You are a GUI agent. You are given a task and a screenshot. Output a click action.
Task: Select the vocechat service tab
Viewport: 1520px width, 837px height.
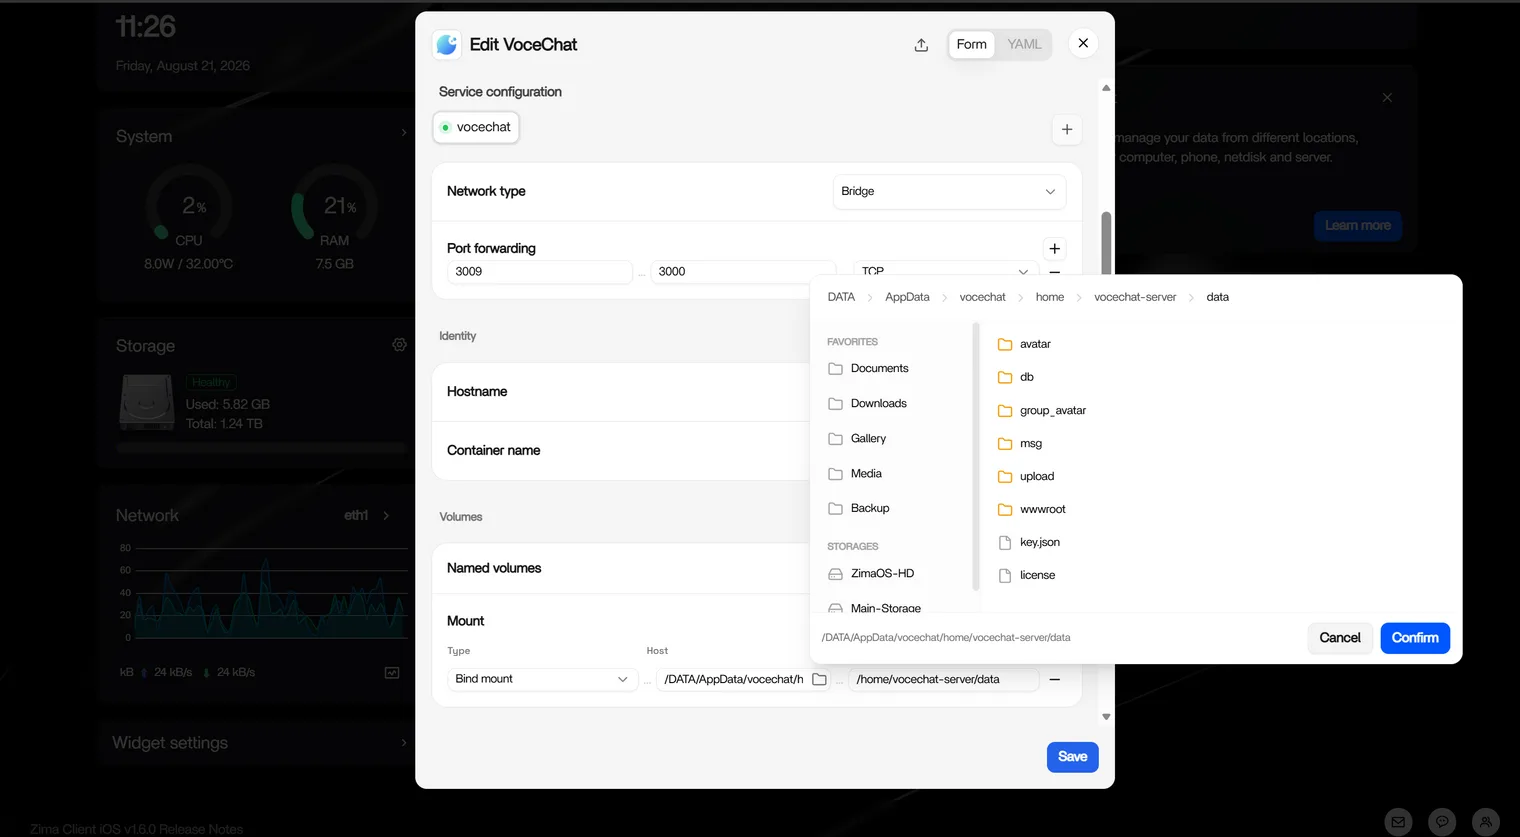point(476,127)
